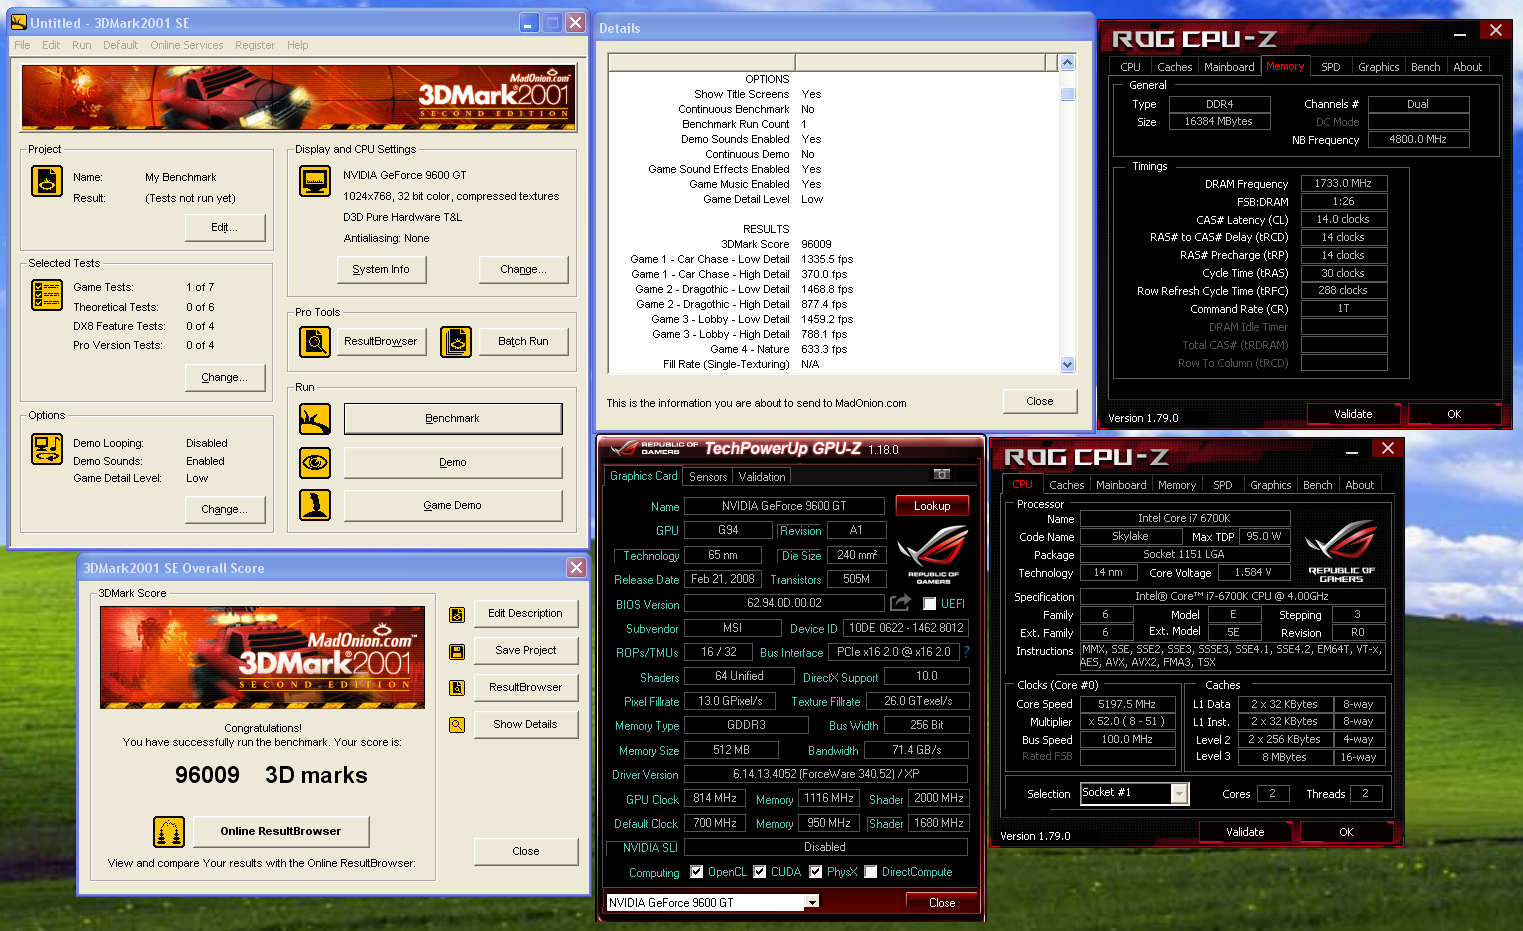Toggle the DirectCompute checkbox
The height and width of the screenshot is (931, 1523).
pyautogui.click(x=871, y=872)
